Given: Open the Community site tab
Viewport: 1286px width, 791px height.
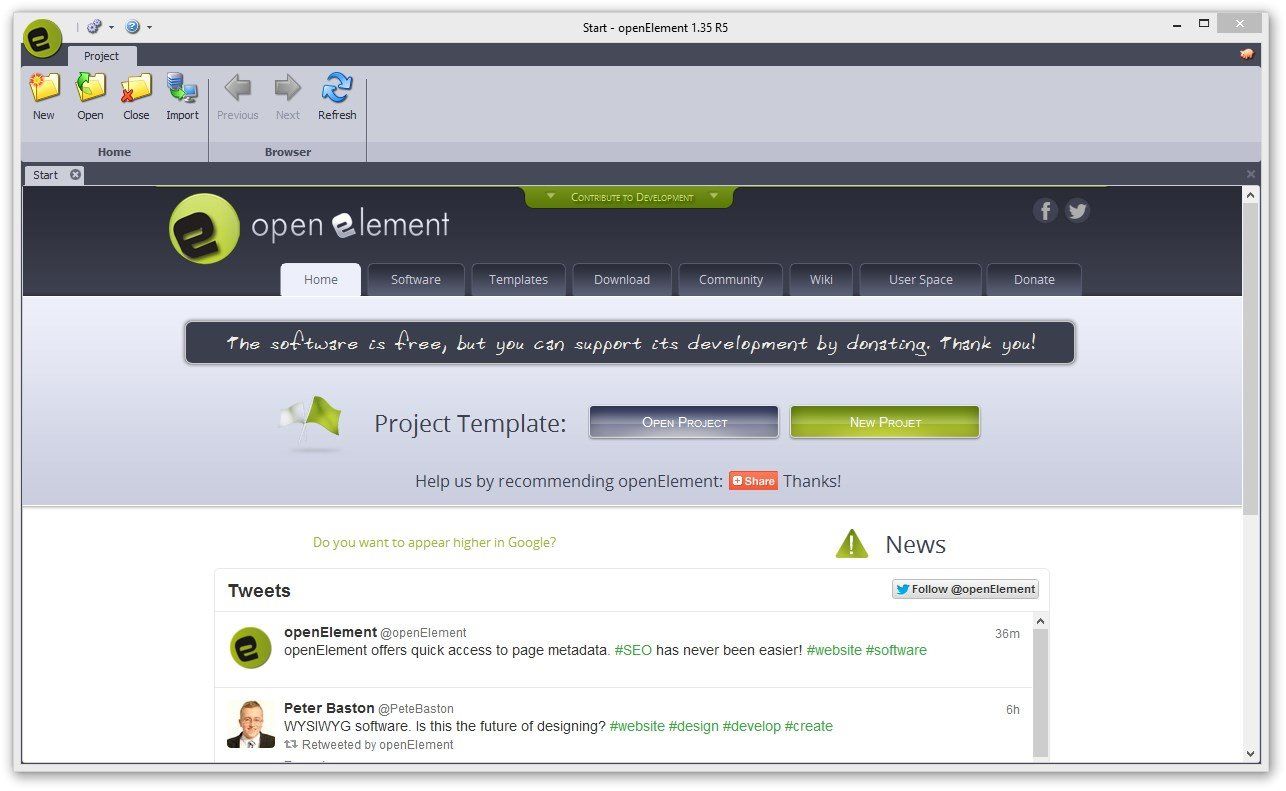Looking at the screenshot, I should (731, 280).
